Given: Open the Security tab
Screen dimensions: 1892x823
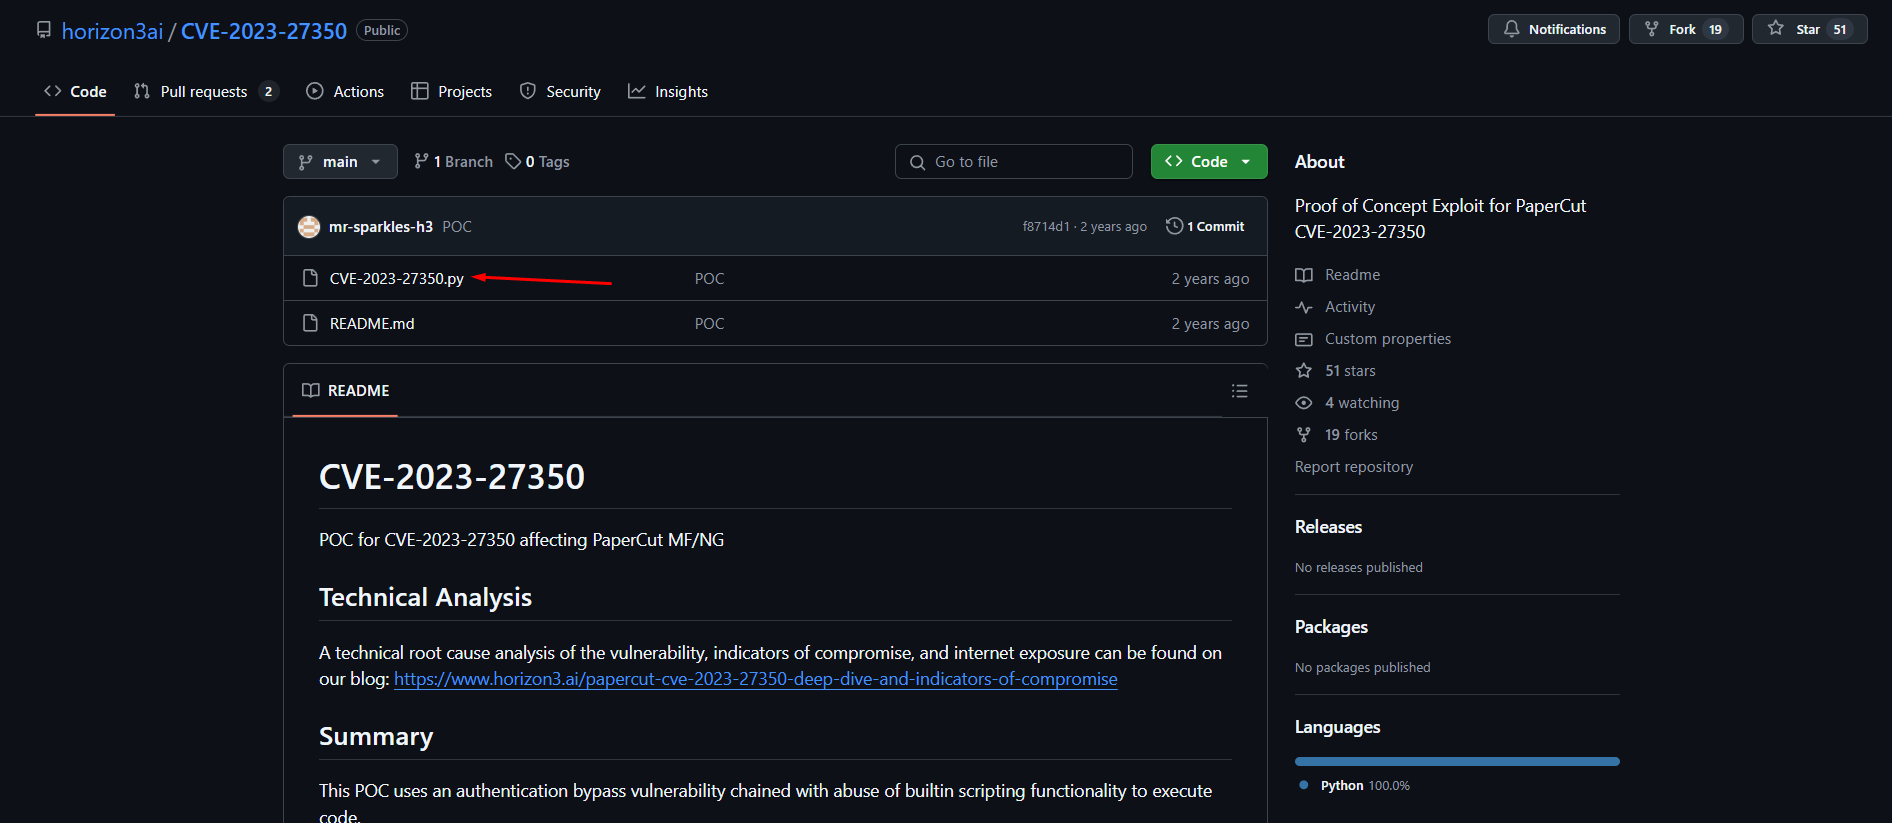Looking at the screenshot, I should click(x=560, y=91).
